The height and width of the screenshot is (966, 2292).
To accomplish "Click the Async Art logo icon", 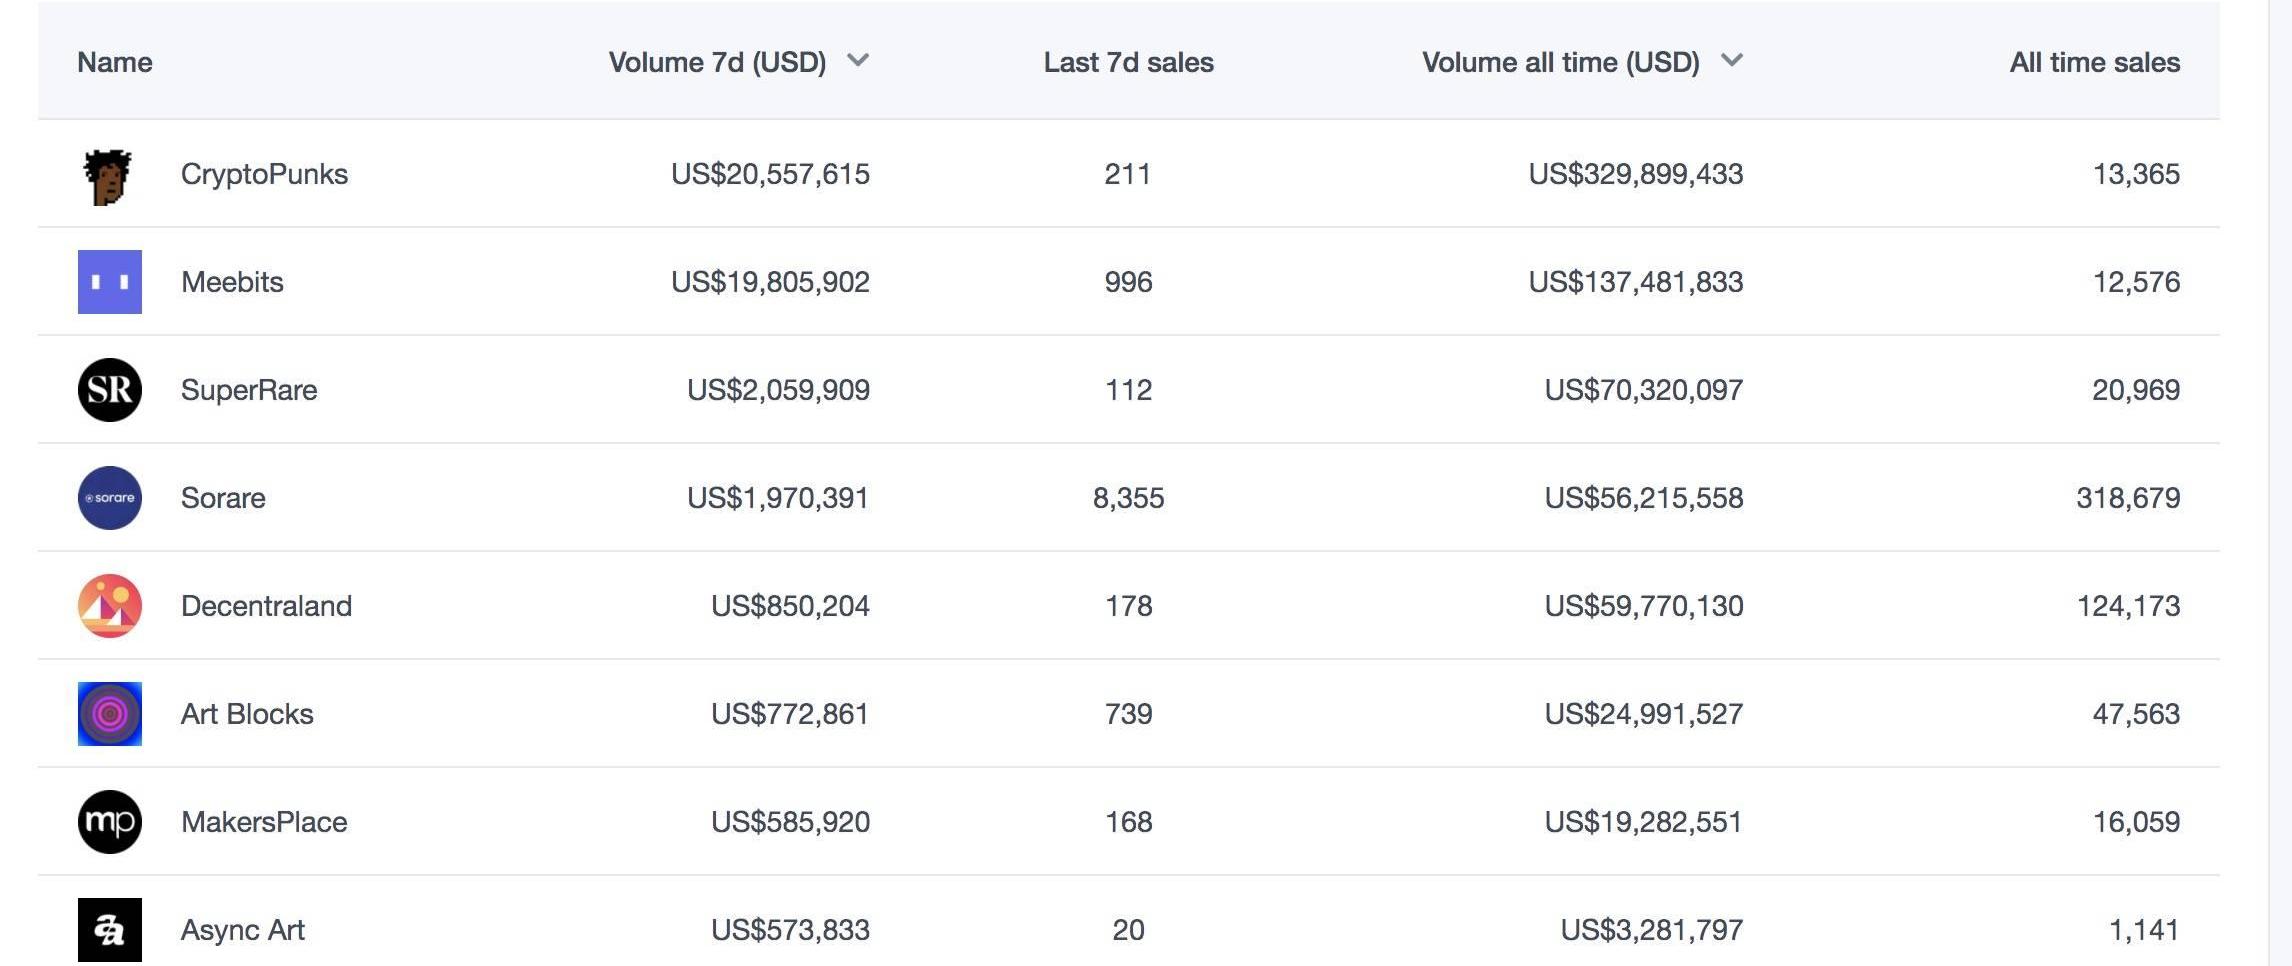I will tap(110, 930).
